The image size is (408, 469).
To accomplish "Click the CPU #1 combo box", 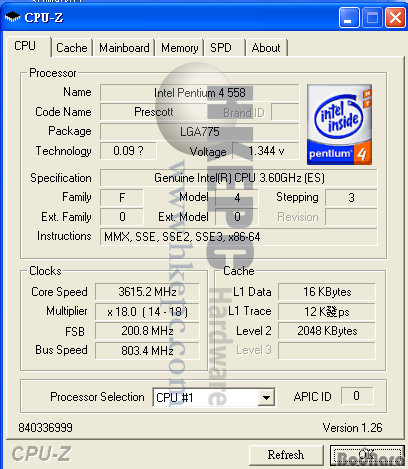I will coord(214,397).
